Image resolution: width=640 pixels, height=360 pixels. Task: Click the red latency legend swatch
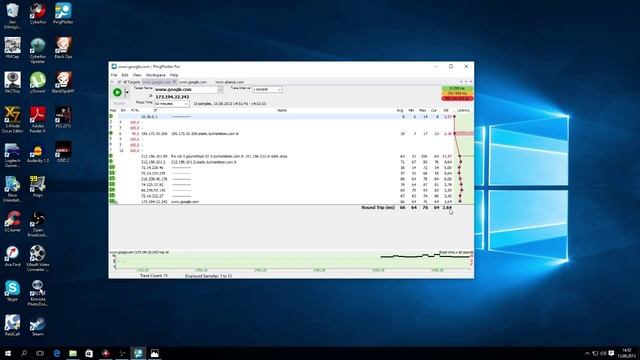[x=457, y=98]
